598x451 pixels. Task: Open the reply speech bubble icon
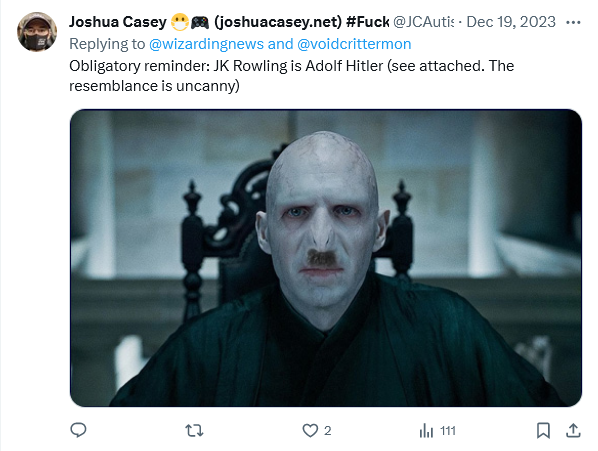pos(79,430)
